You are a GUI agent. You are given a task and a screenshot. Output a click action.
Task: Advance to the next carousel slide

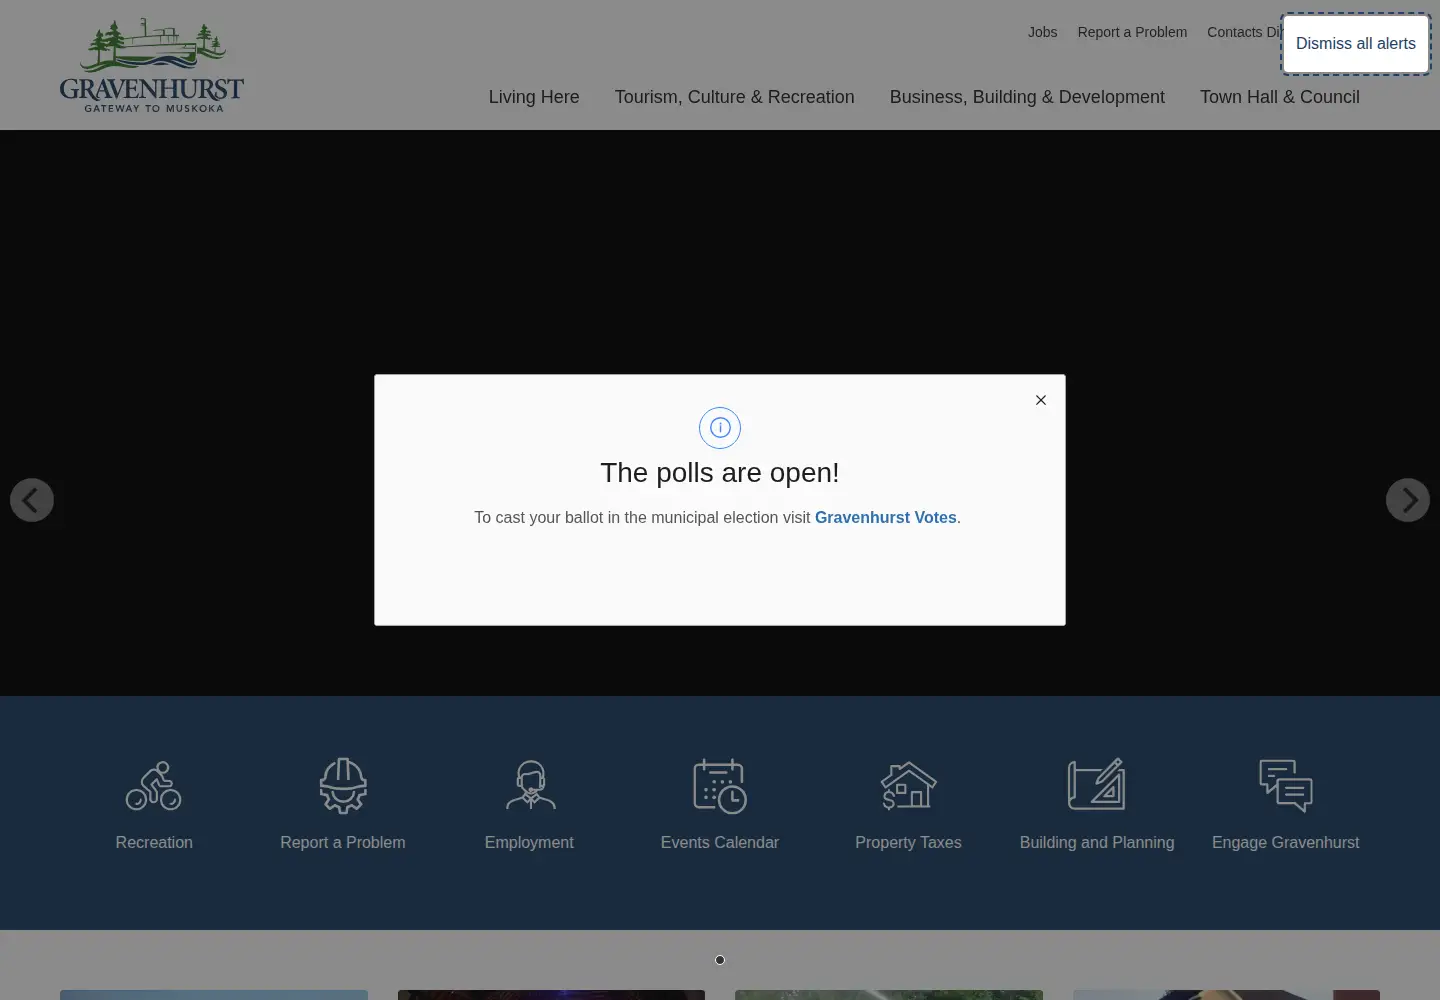pos(1408,500)
